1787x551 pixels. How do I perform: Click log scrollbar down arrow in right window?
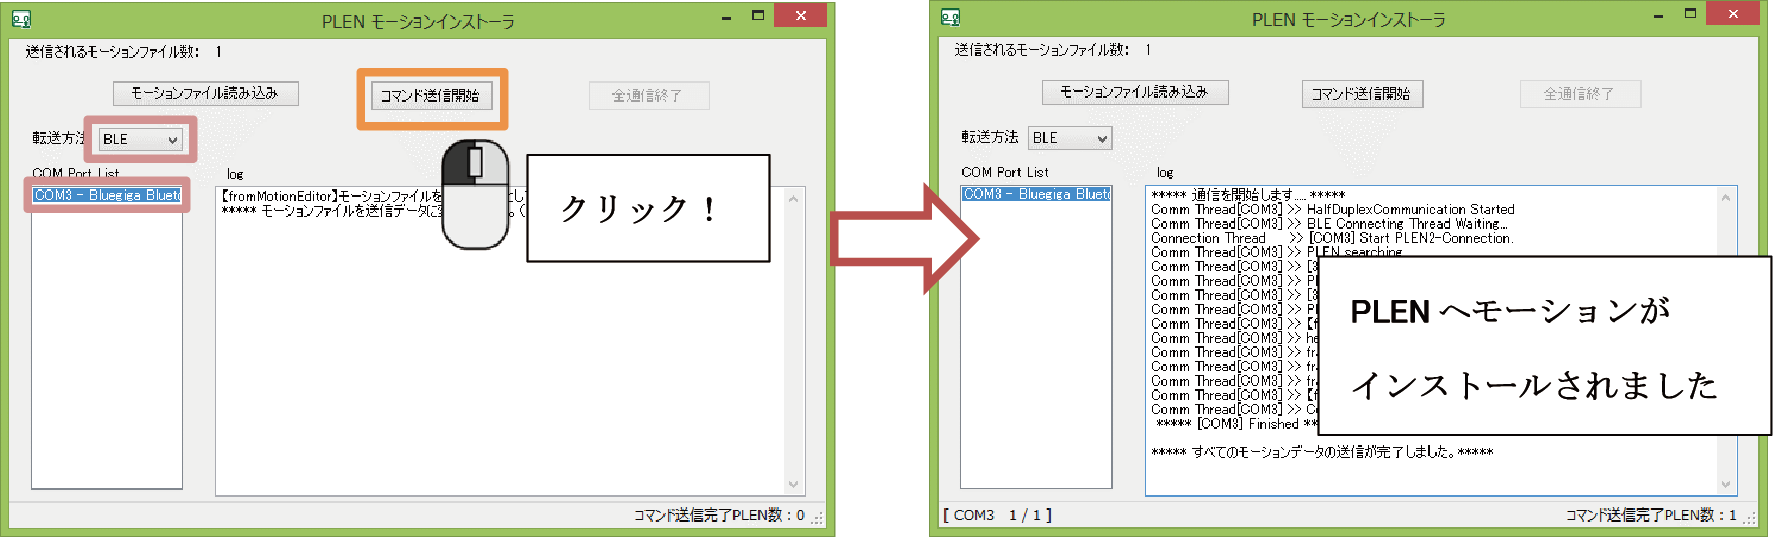[1726, 484]
